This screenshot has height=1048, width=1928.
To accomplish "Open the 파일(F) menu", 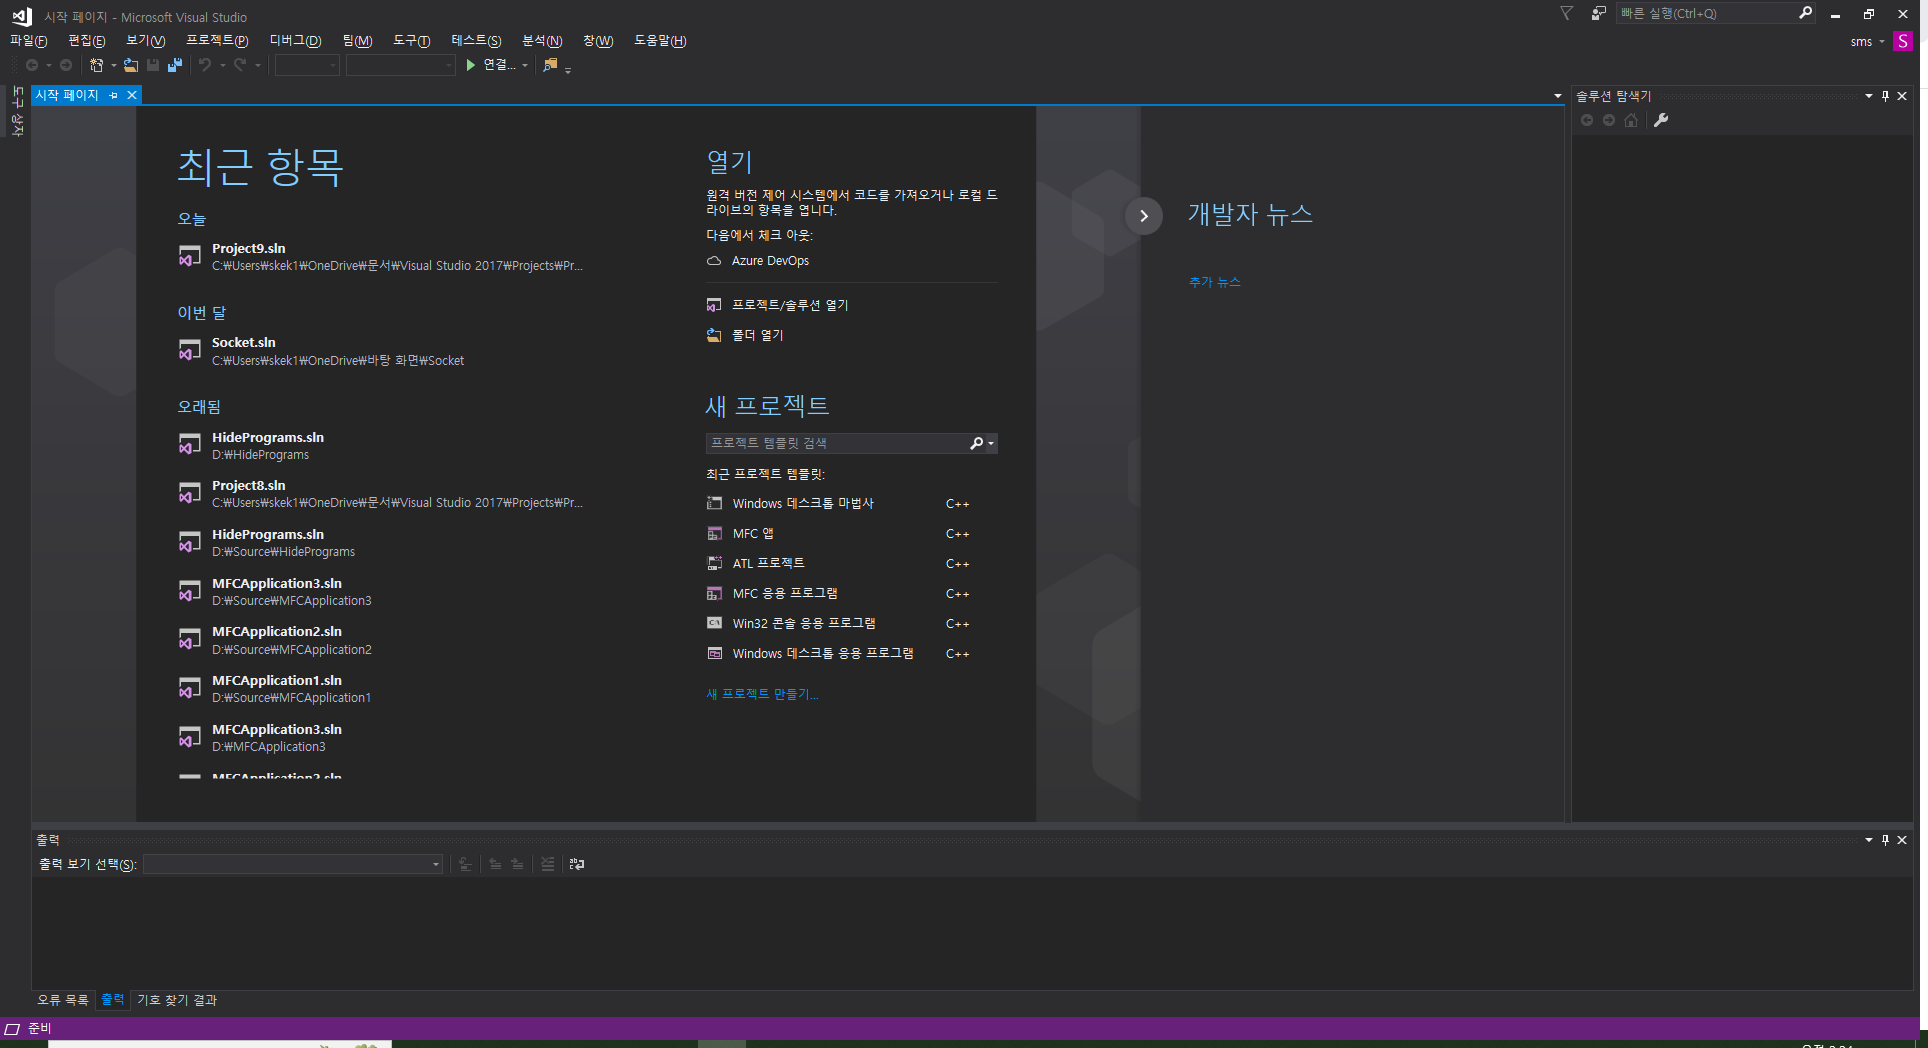I will tap(28, 41).
